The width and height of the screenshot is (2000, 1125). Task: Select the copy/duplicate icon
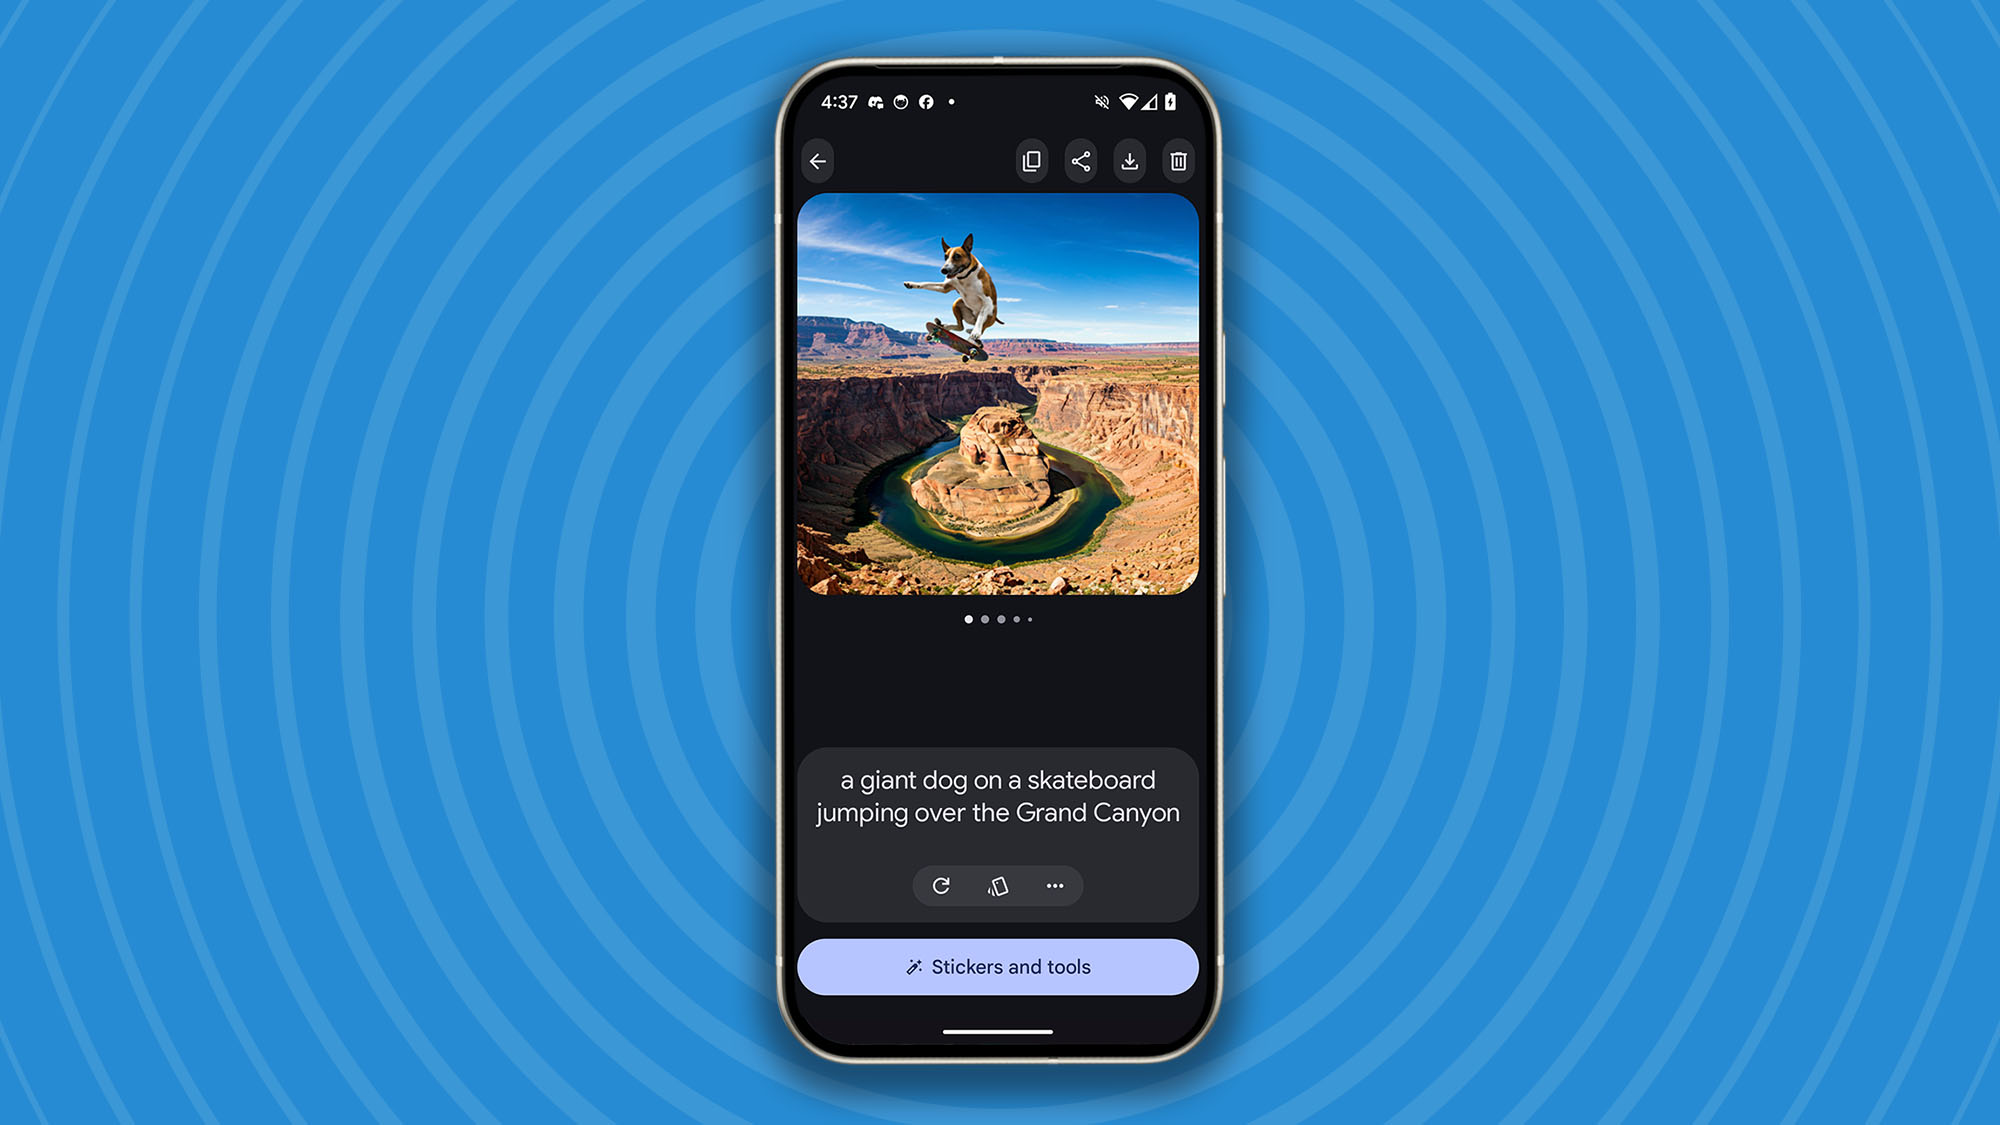1032,161
